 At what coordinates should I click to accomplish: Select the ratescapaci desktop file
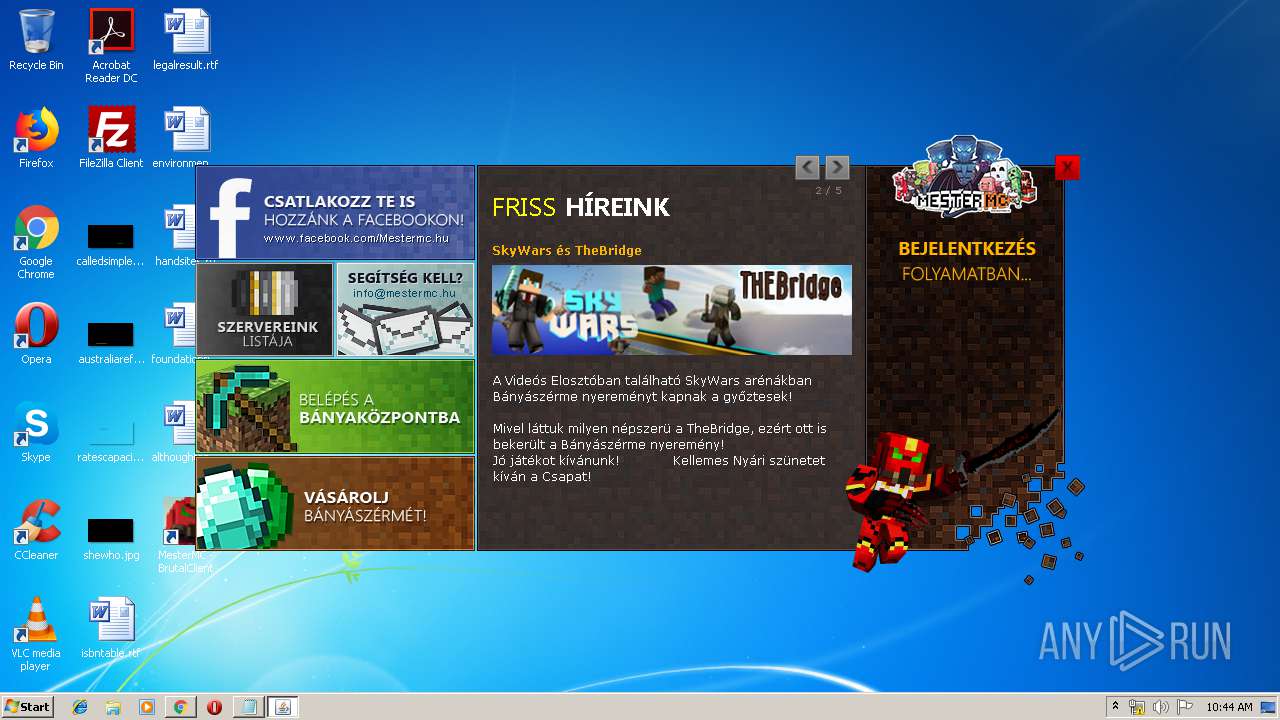pos(111,439)
